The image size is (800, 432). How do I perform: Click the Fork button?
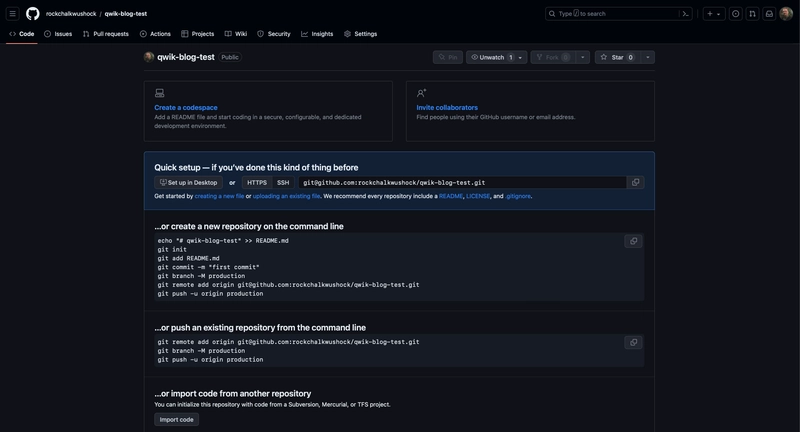tap(553, 57)
